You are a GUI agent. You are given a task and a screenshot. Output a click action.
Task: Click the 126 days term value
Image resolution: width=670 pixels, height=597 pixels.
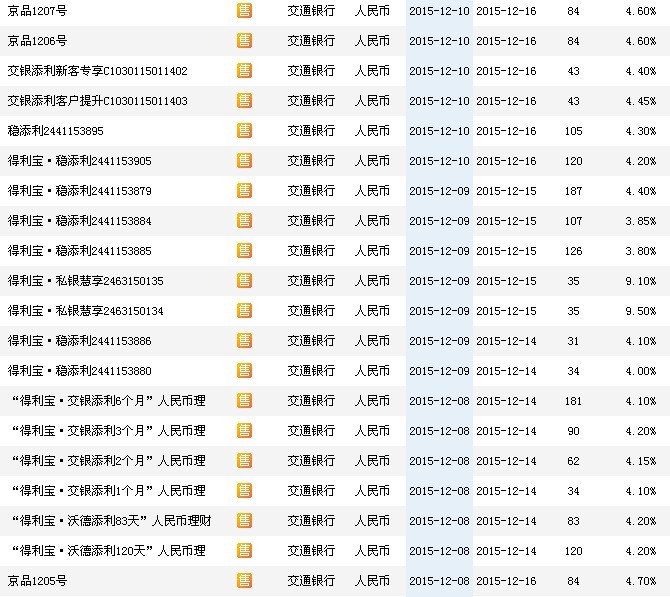[x=573, y=250]
